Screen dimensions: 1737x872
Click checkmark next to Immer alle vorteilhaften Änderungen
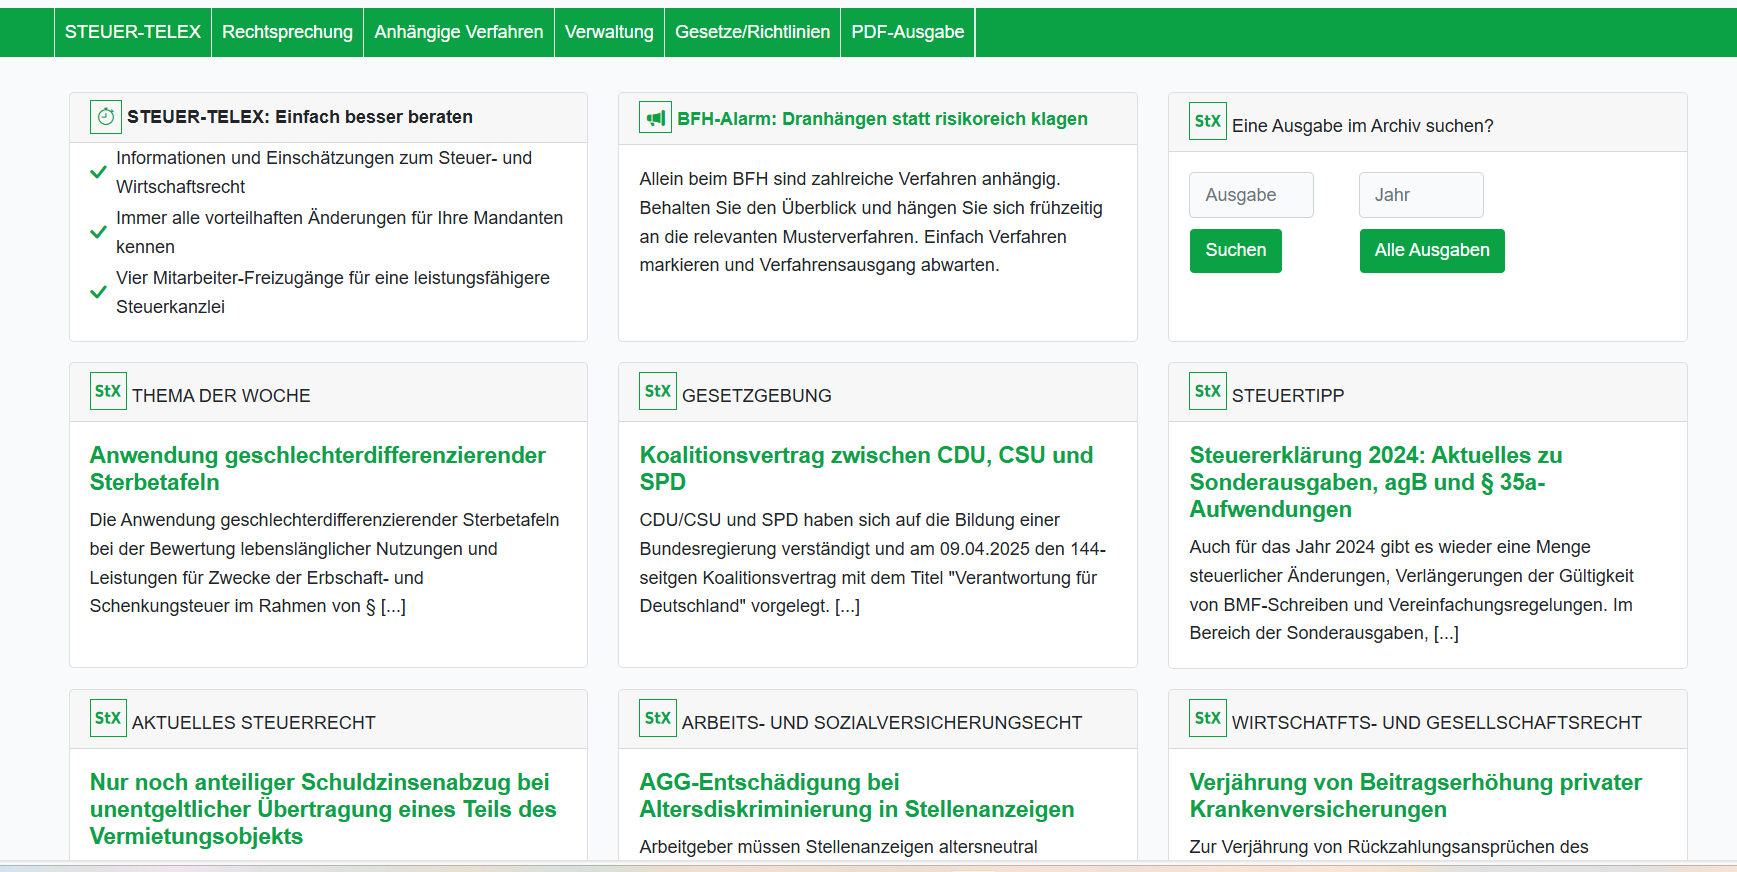click(x=98, y=232)
